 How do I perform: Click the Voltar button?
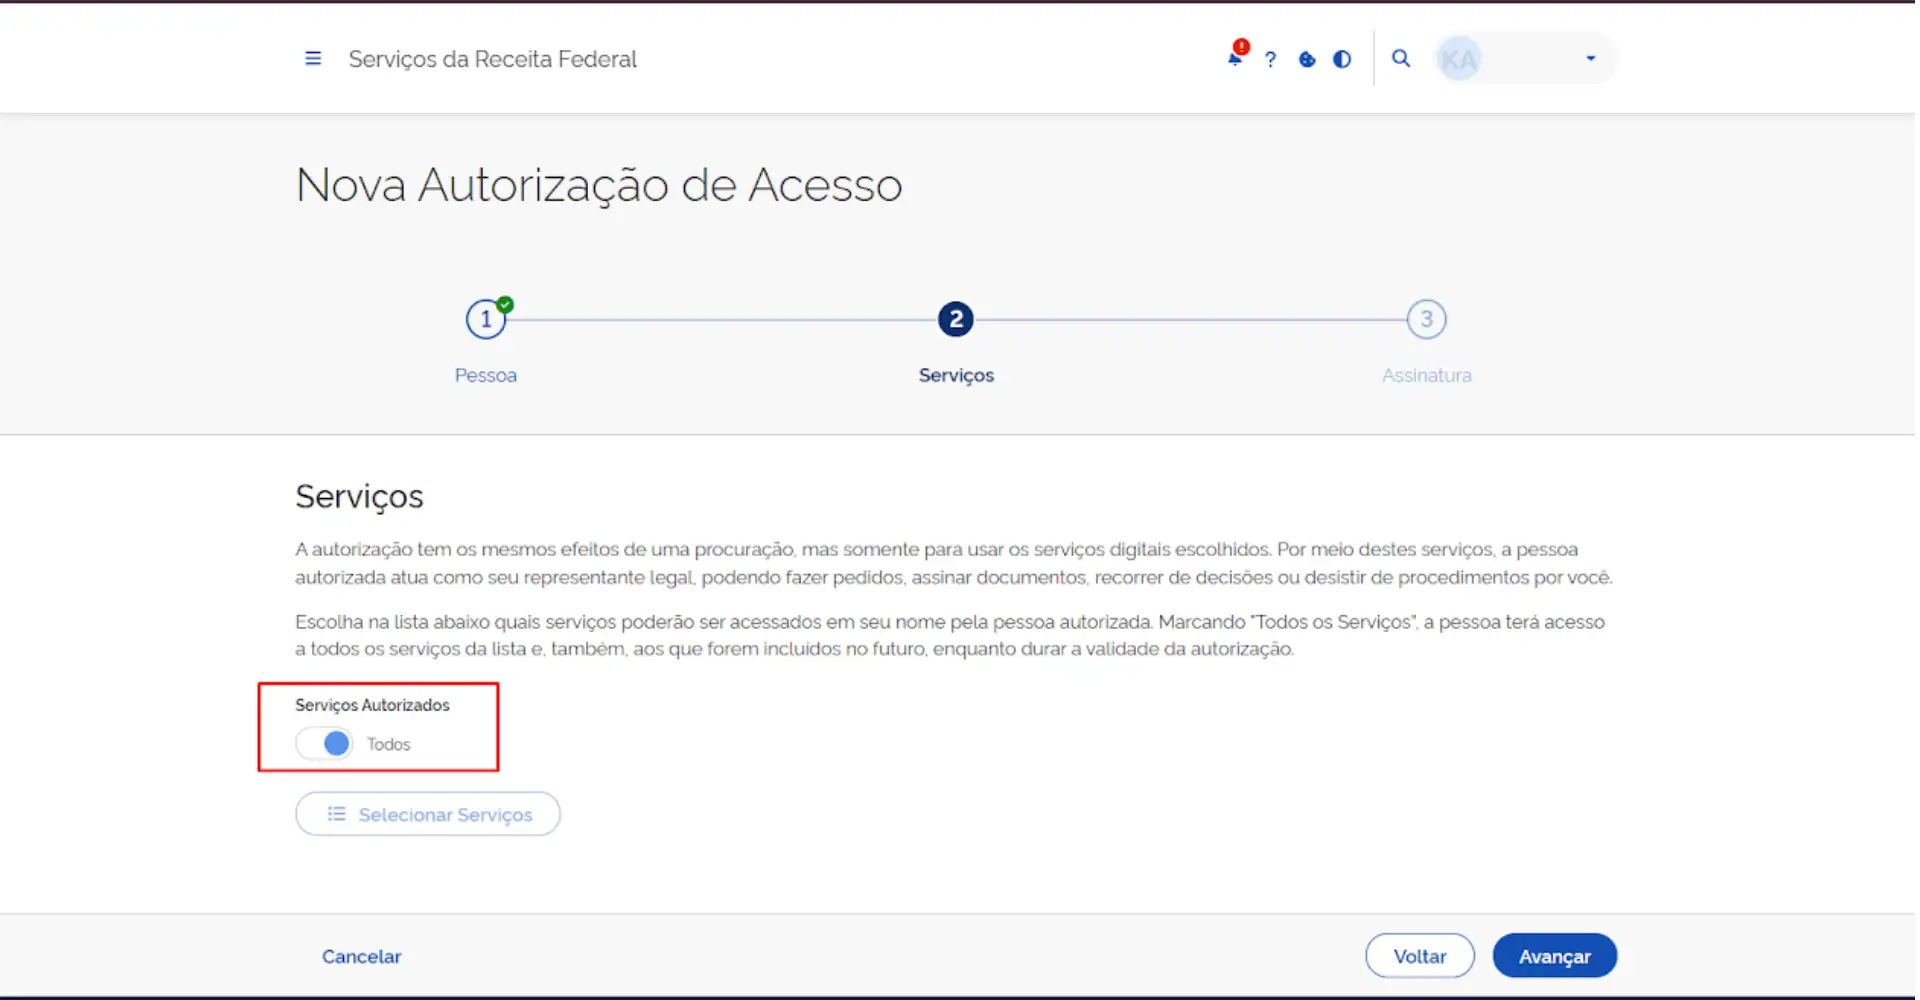pyautogui.click(x=1420, y=956)
